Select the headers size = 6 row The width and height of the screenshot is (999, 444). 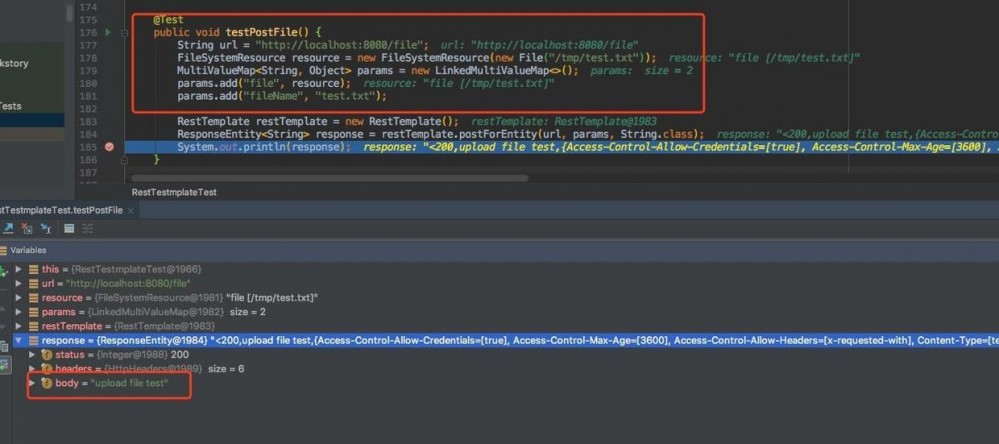(506, 369)
